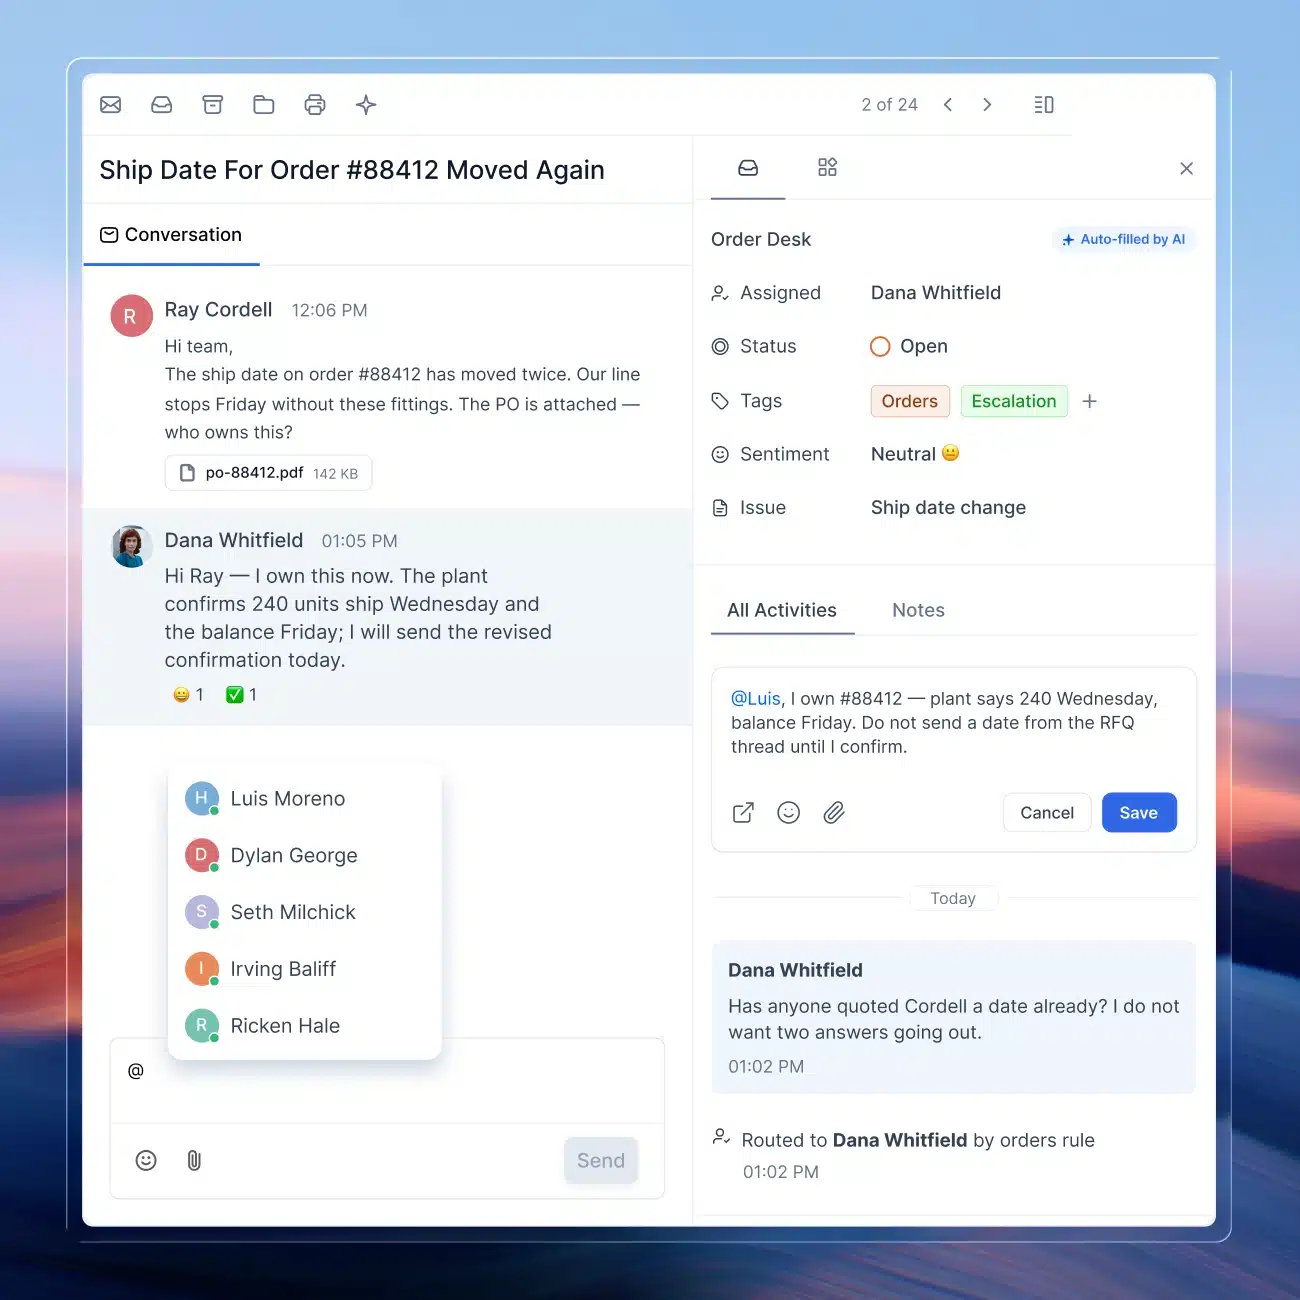Image resolution: width=1300 pixels, height=1300 pixels.
Task: Close the details side panel
Action: click(1187, 169)
